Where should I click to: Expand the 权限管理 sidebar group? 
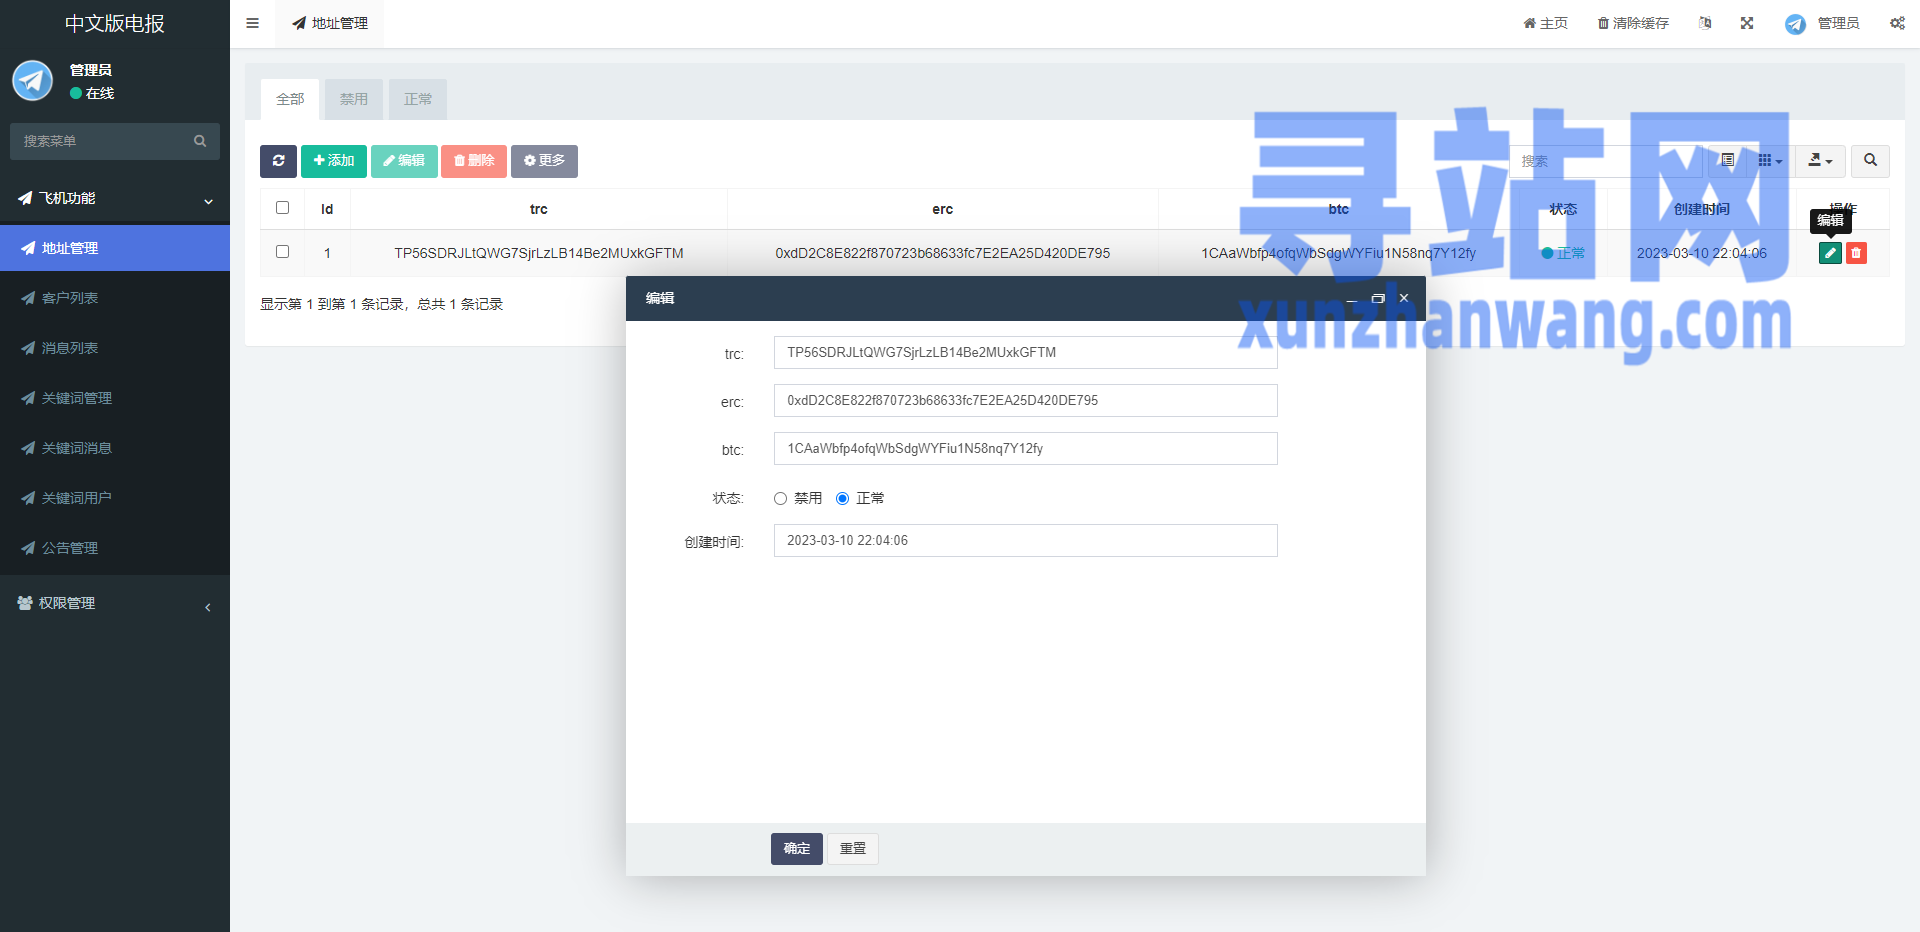click(115, 603)
